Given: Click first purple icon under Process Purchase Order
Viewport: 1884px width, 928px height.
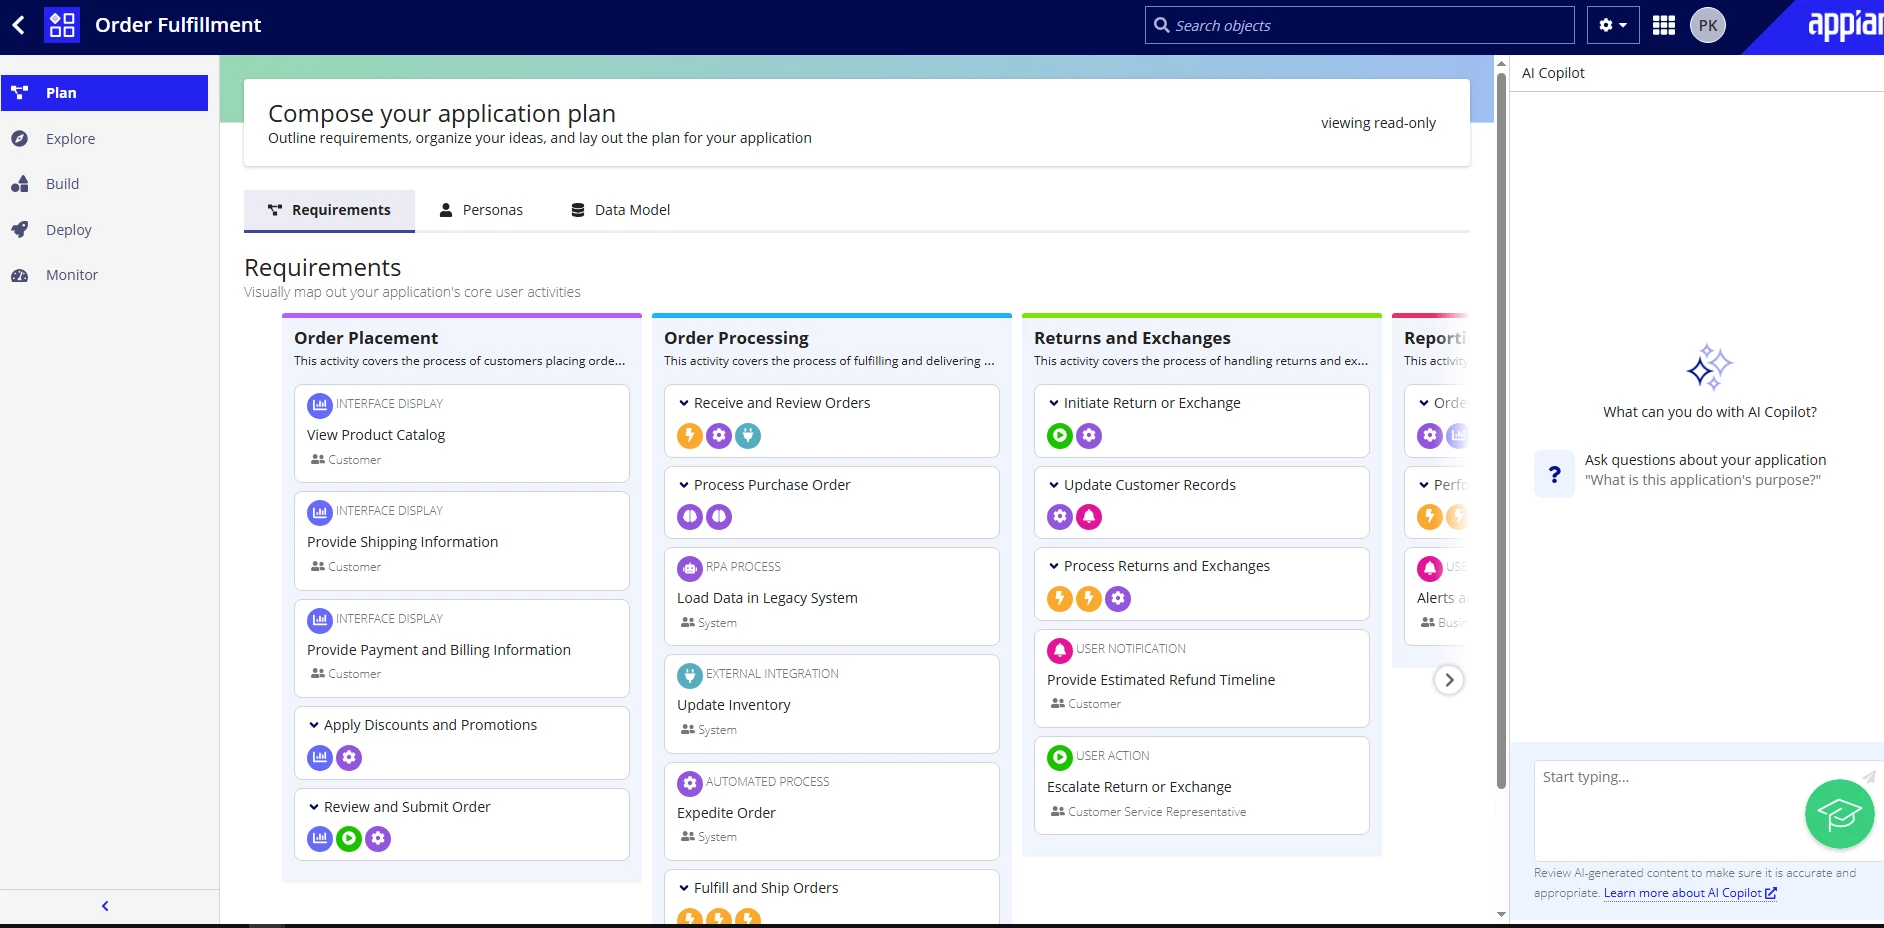Looking at the screenshot, I should click(690, 517).
